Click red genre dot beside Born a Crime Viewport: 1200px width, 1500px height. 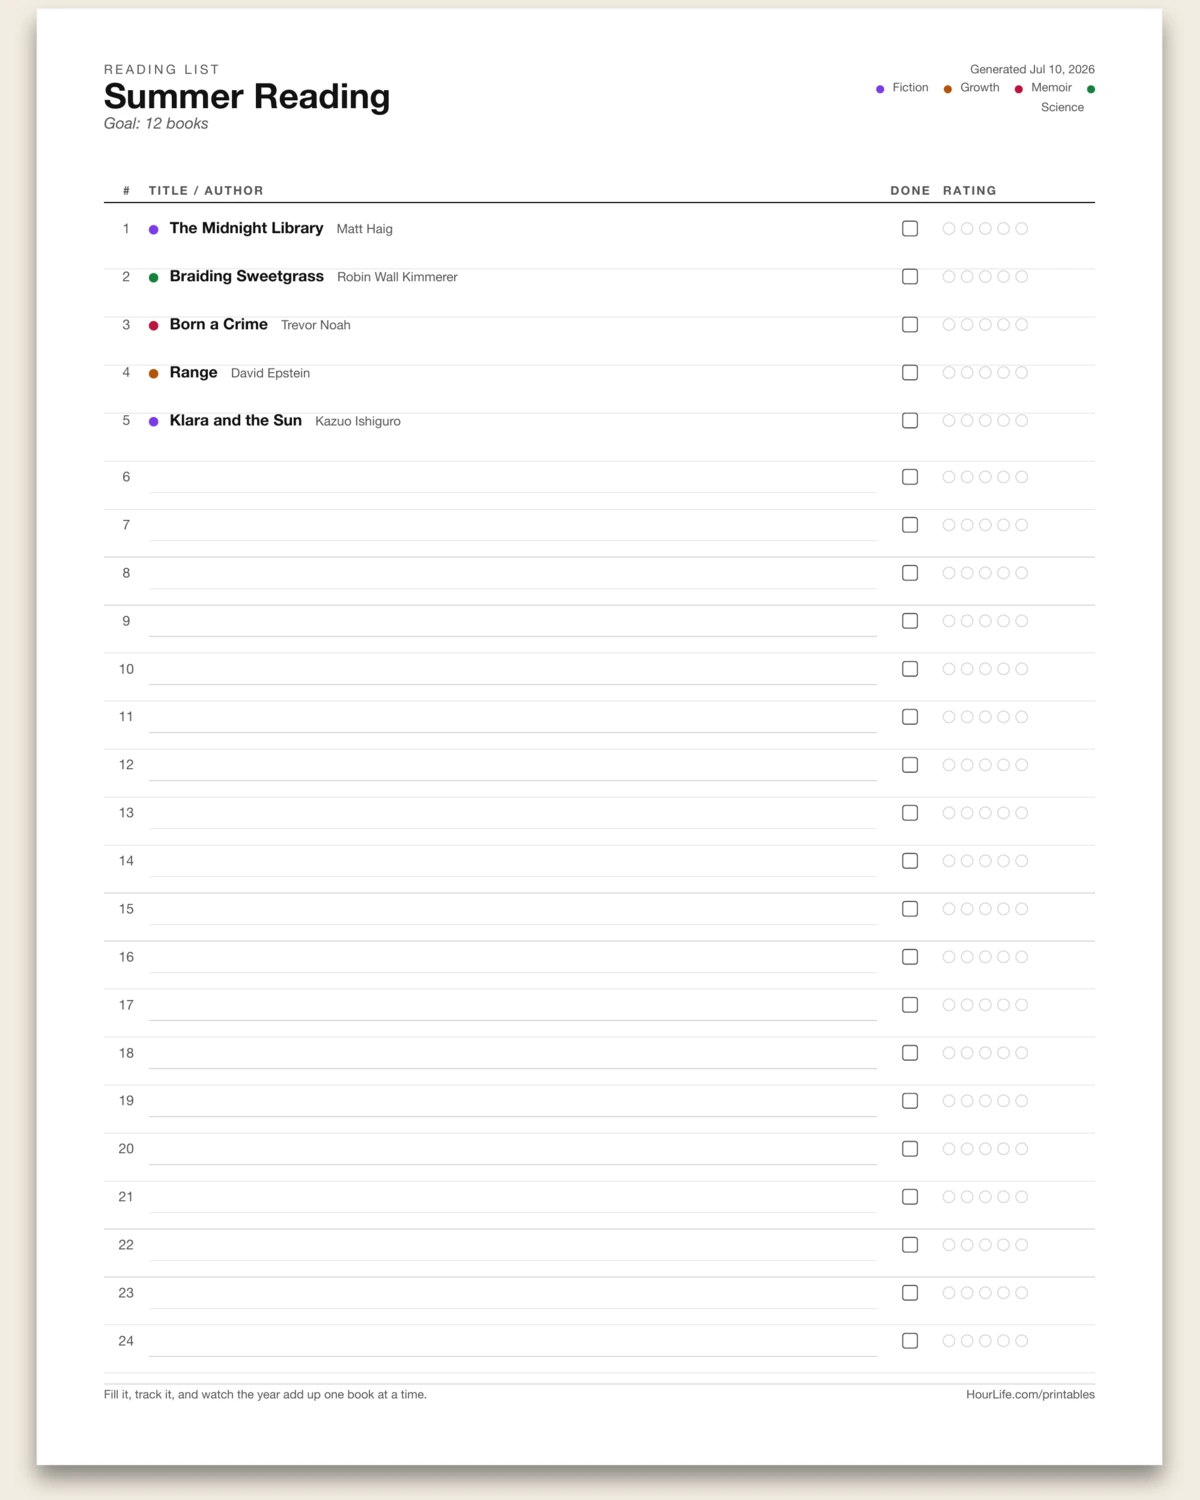(x=154, y=326)
